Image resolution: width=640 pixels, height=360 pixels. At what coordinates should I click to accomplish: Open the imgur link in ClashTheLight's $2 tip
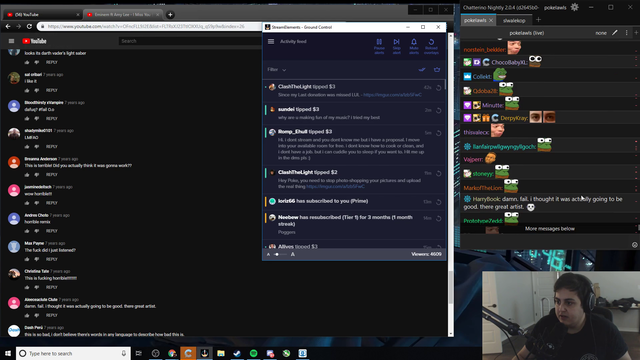tap(335, 187)
